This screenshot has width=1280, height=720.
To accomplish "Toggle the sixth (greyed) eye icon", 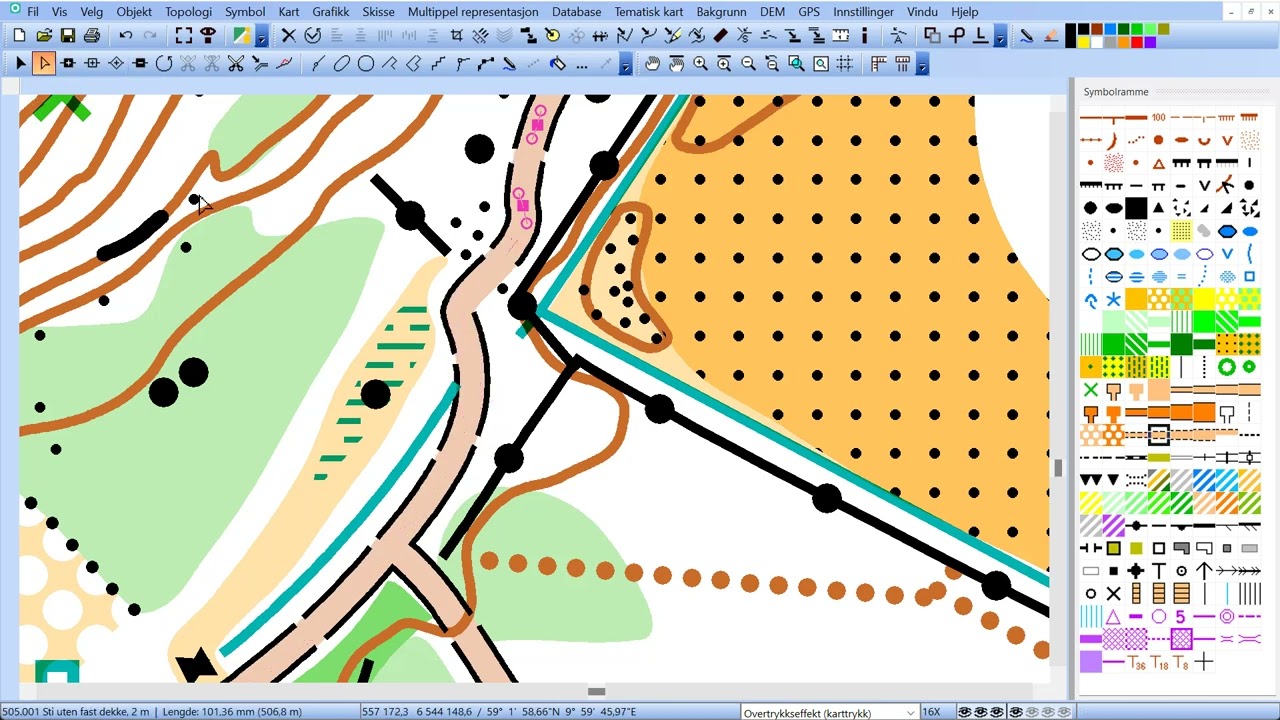I will [x=1048, y=712].
